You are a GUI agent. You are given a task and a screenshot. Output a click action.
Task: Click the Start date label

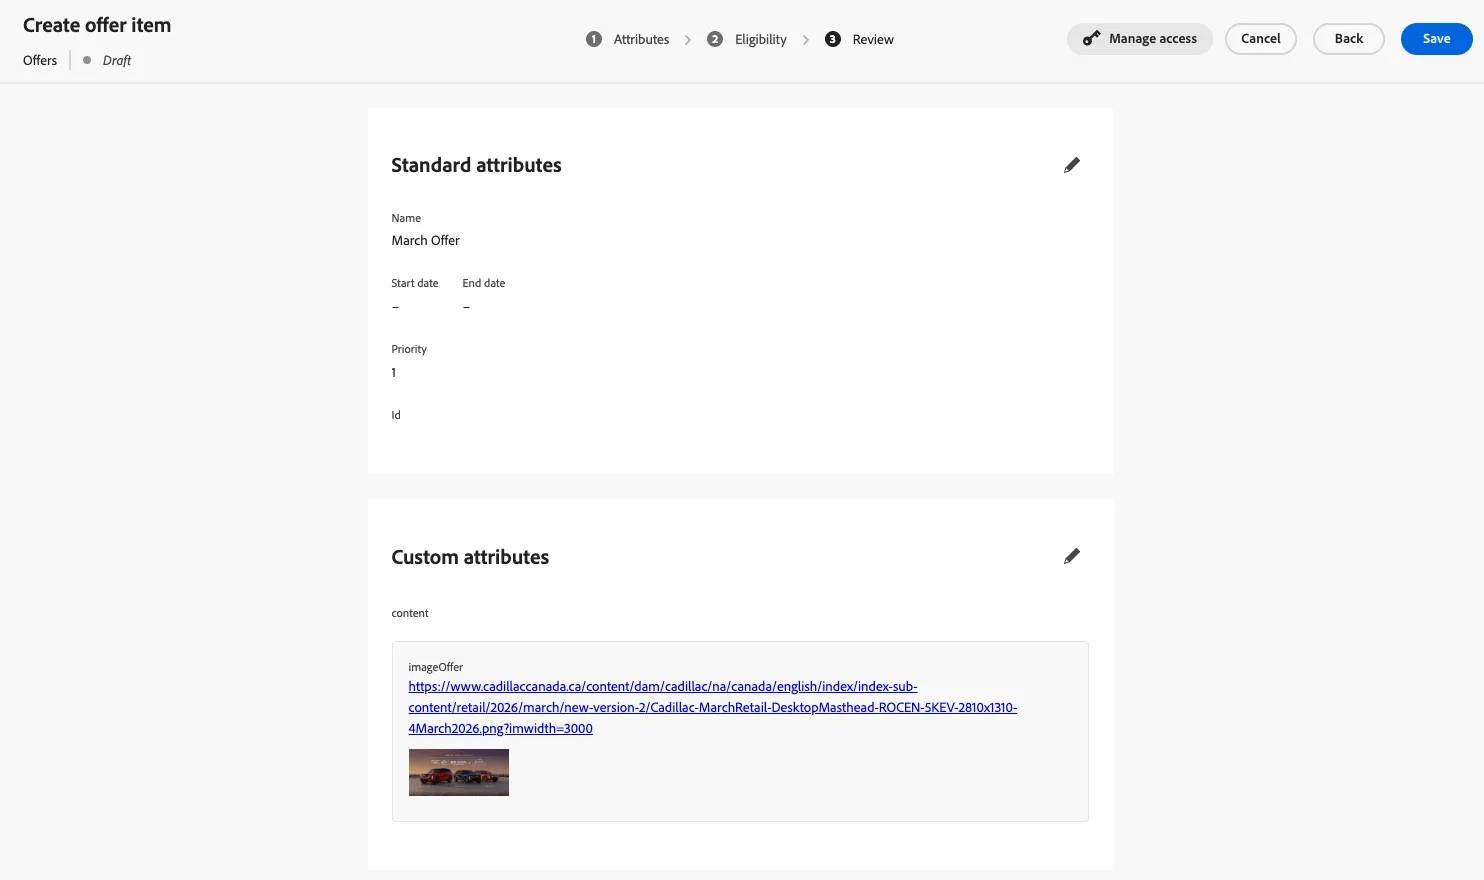[x=415, y=283]
